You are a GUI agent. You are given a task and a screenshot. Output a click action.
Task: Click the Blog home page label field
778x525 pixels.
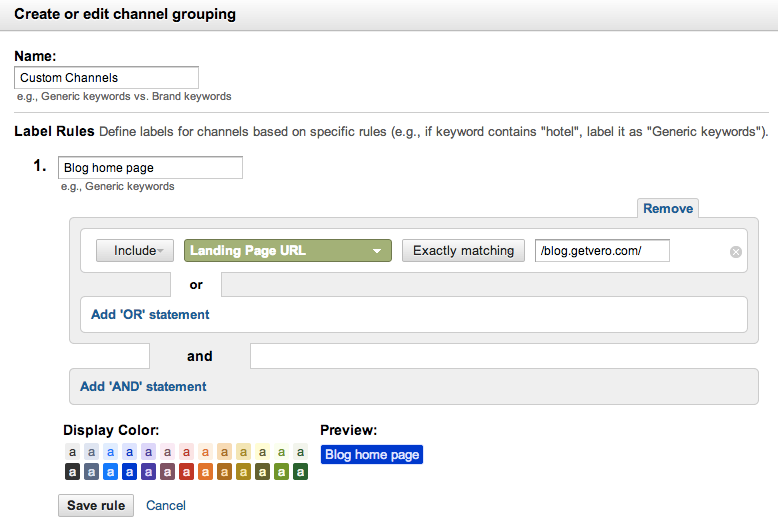(150, 167)
